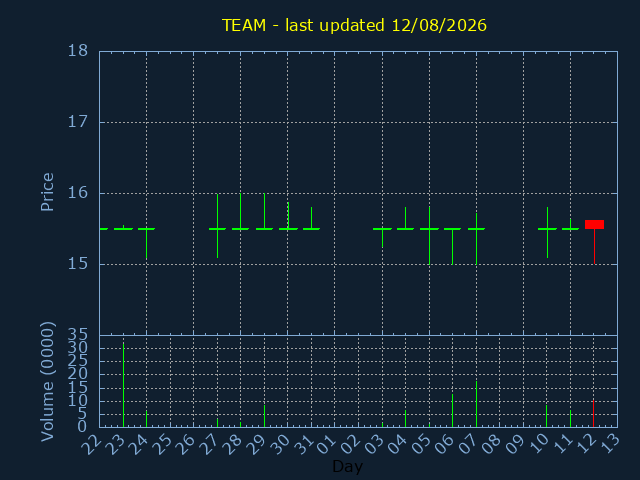Click the tallest green volume bar on day 23

[123, 385]
